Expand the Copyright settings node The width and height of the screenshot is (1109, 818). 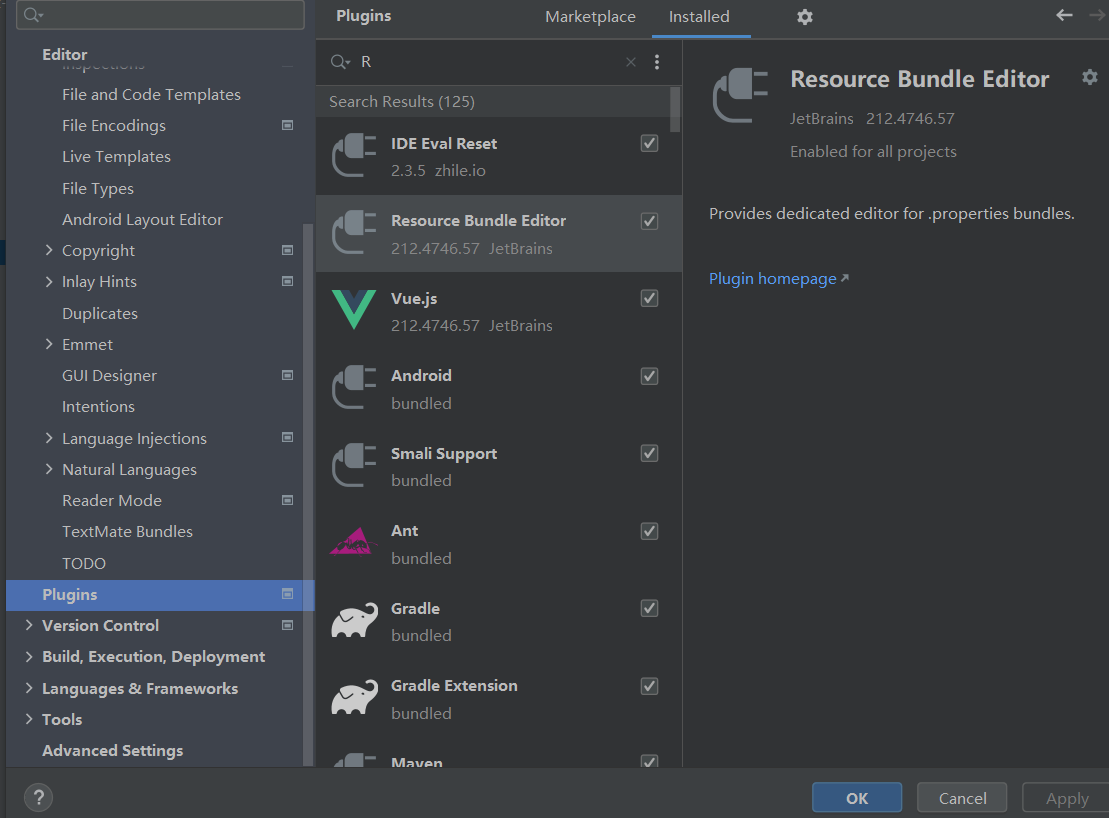click(49, 250)
